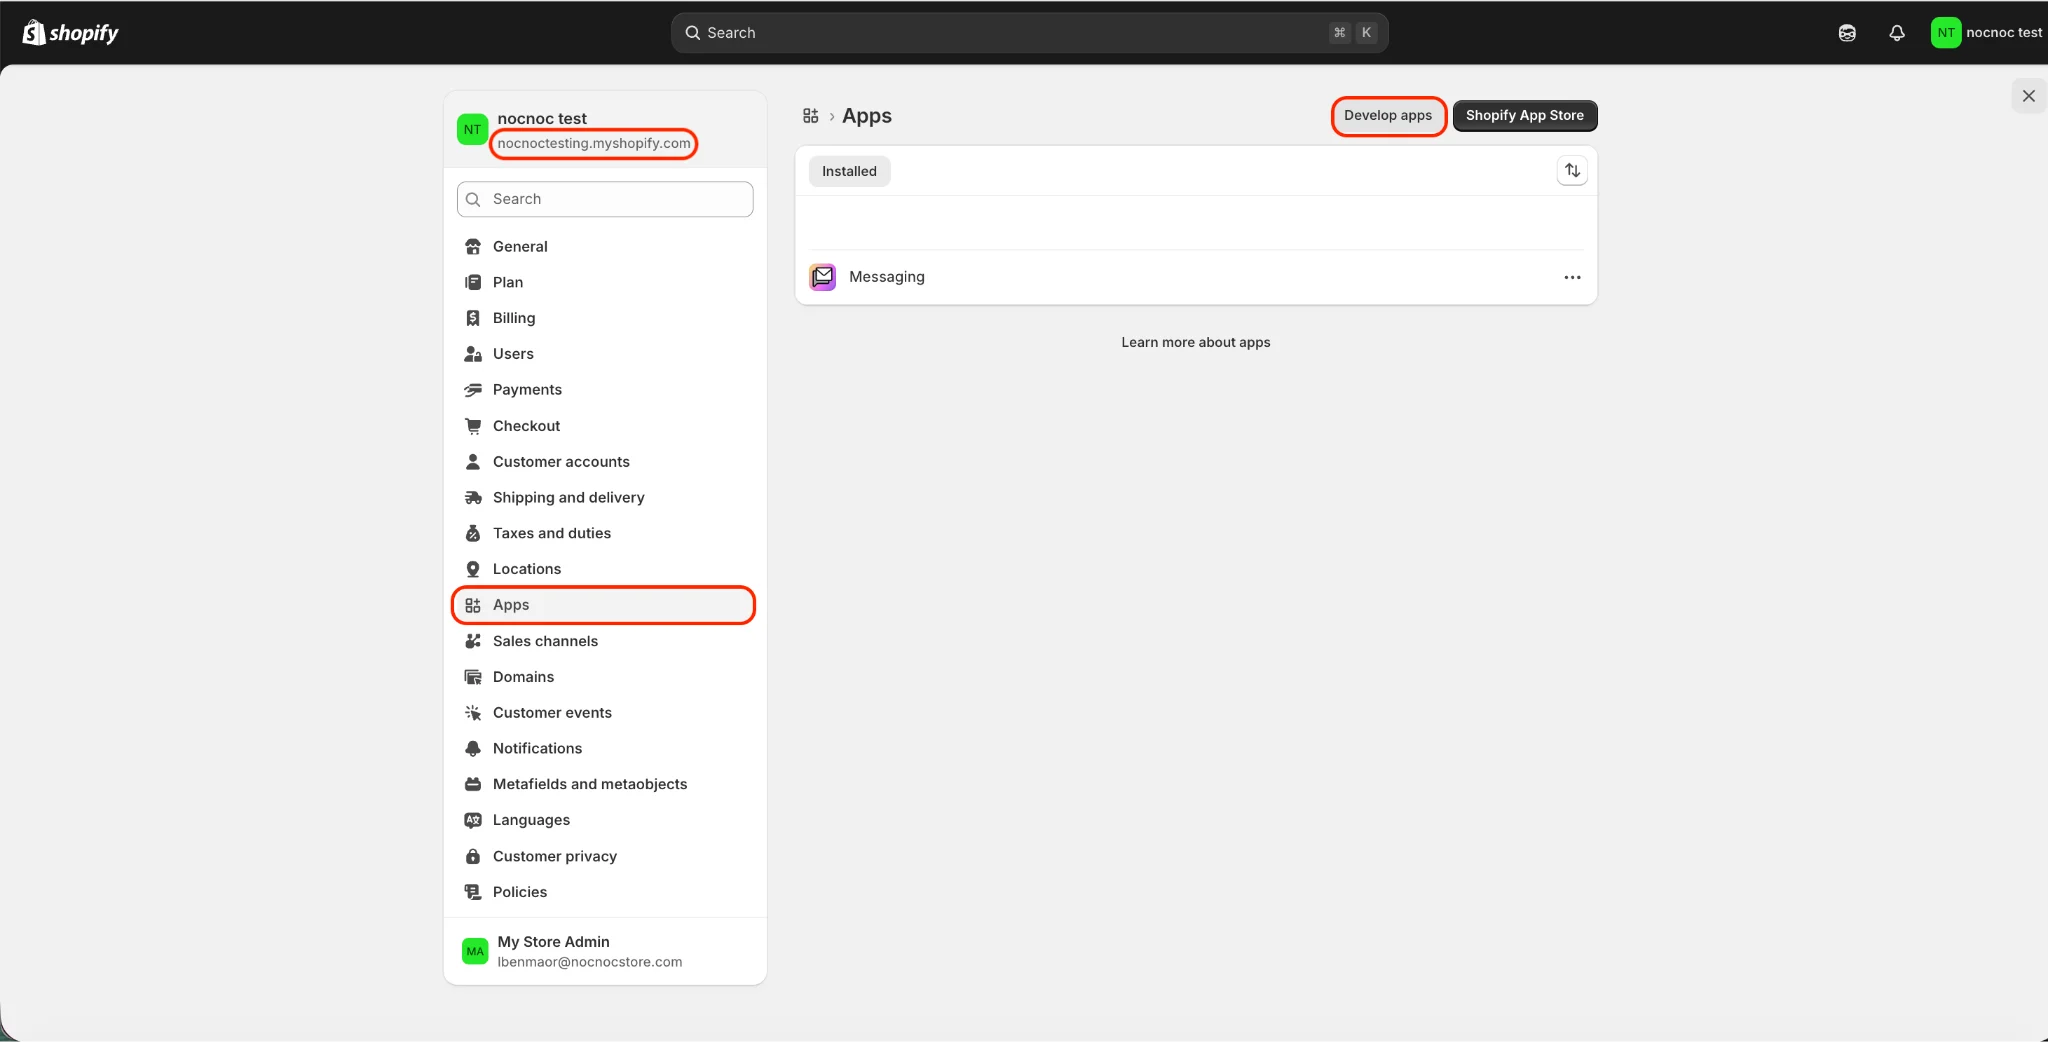Click the Policies icon
Viewport: 2048px width, 1042px height.
point(473,892)
